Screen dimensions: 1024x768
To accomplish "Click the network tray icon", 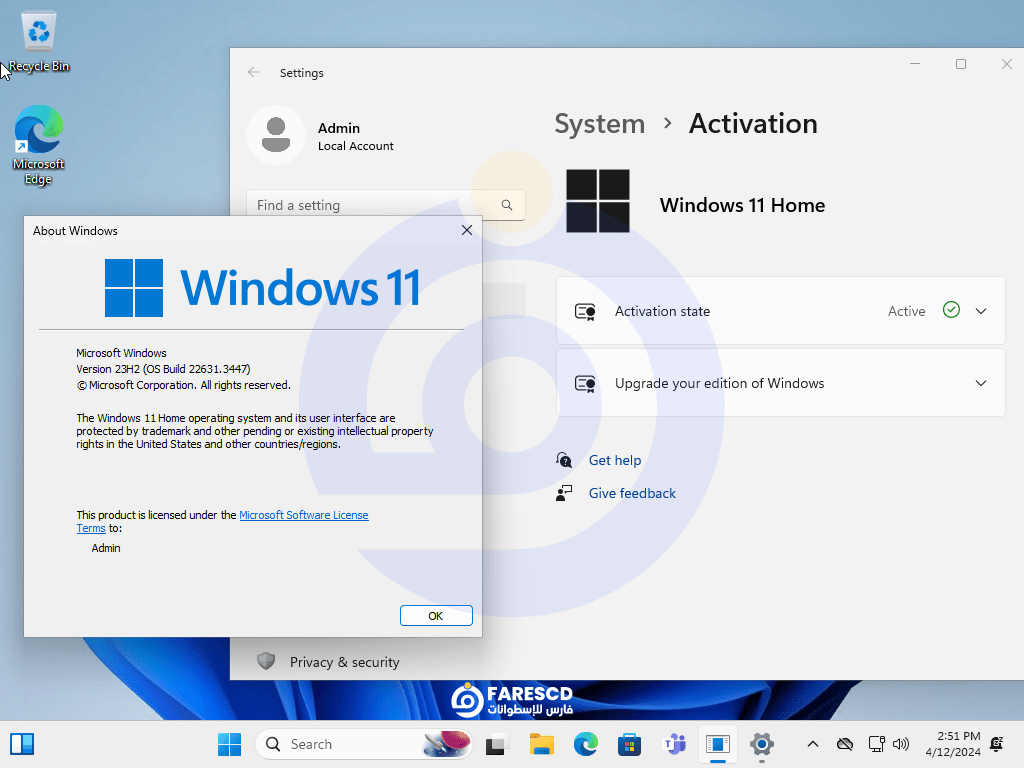I will tap(876, 744).
